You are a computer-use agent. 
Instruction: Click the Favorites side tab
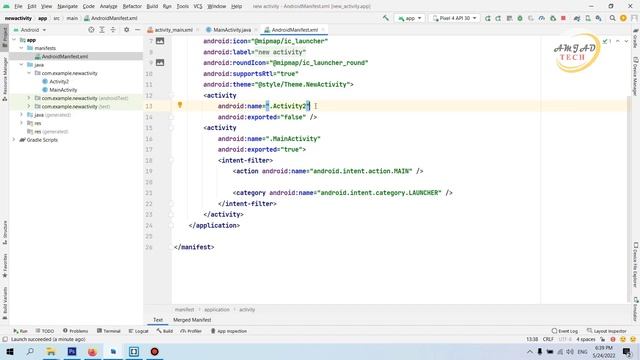(x=4, y=265)
